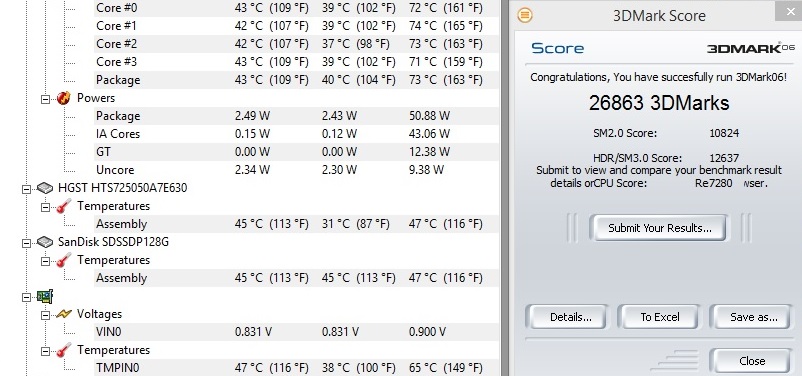
Task: Select the Core #0 row
Action: [296, 8]
